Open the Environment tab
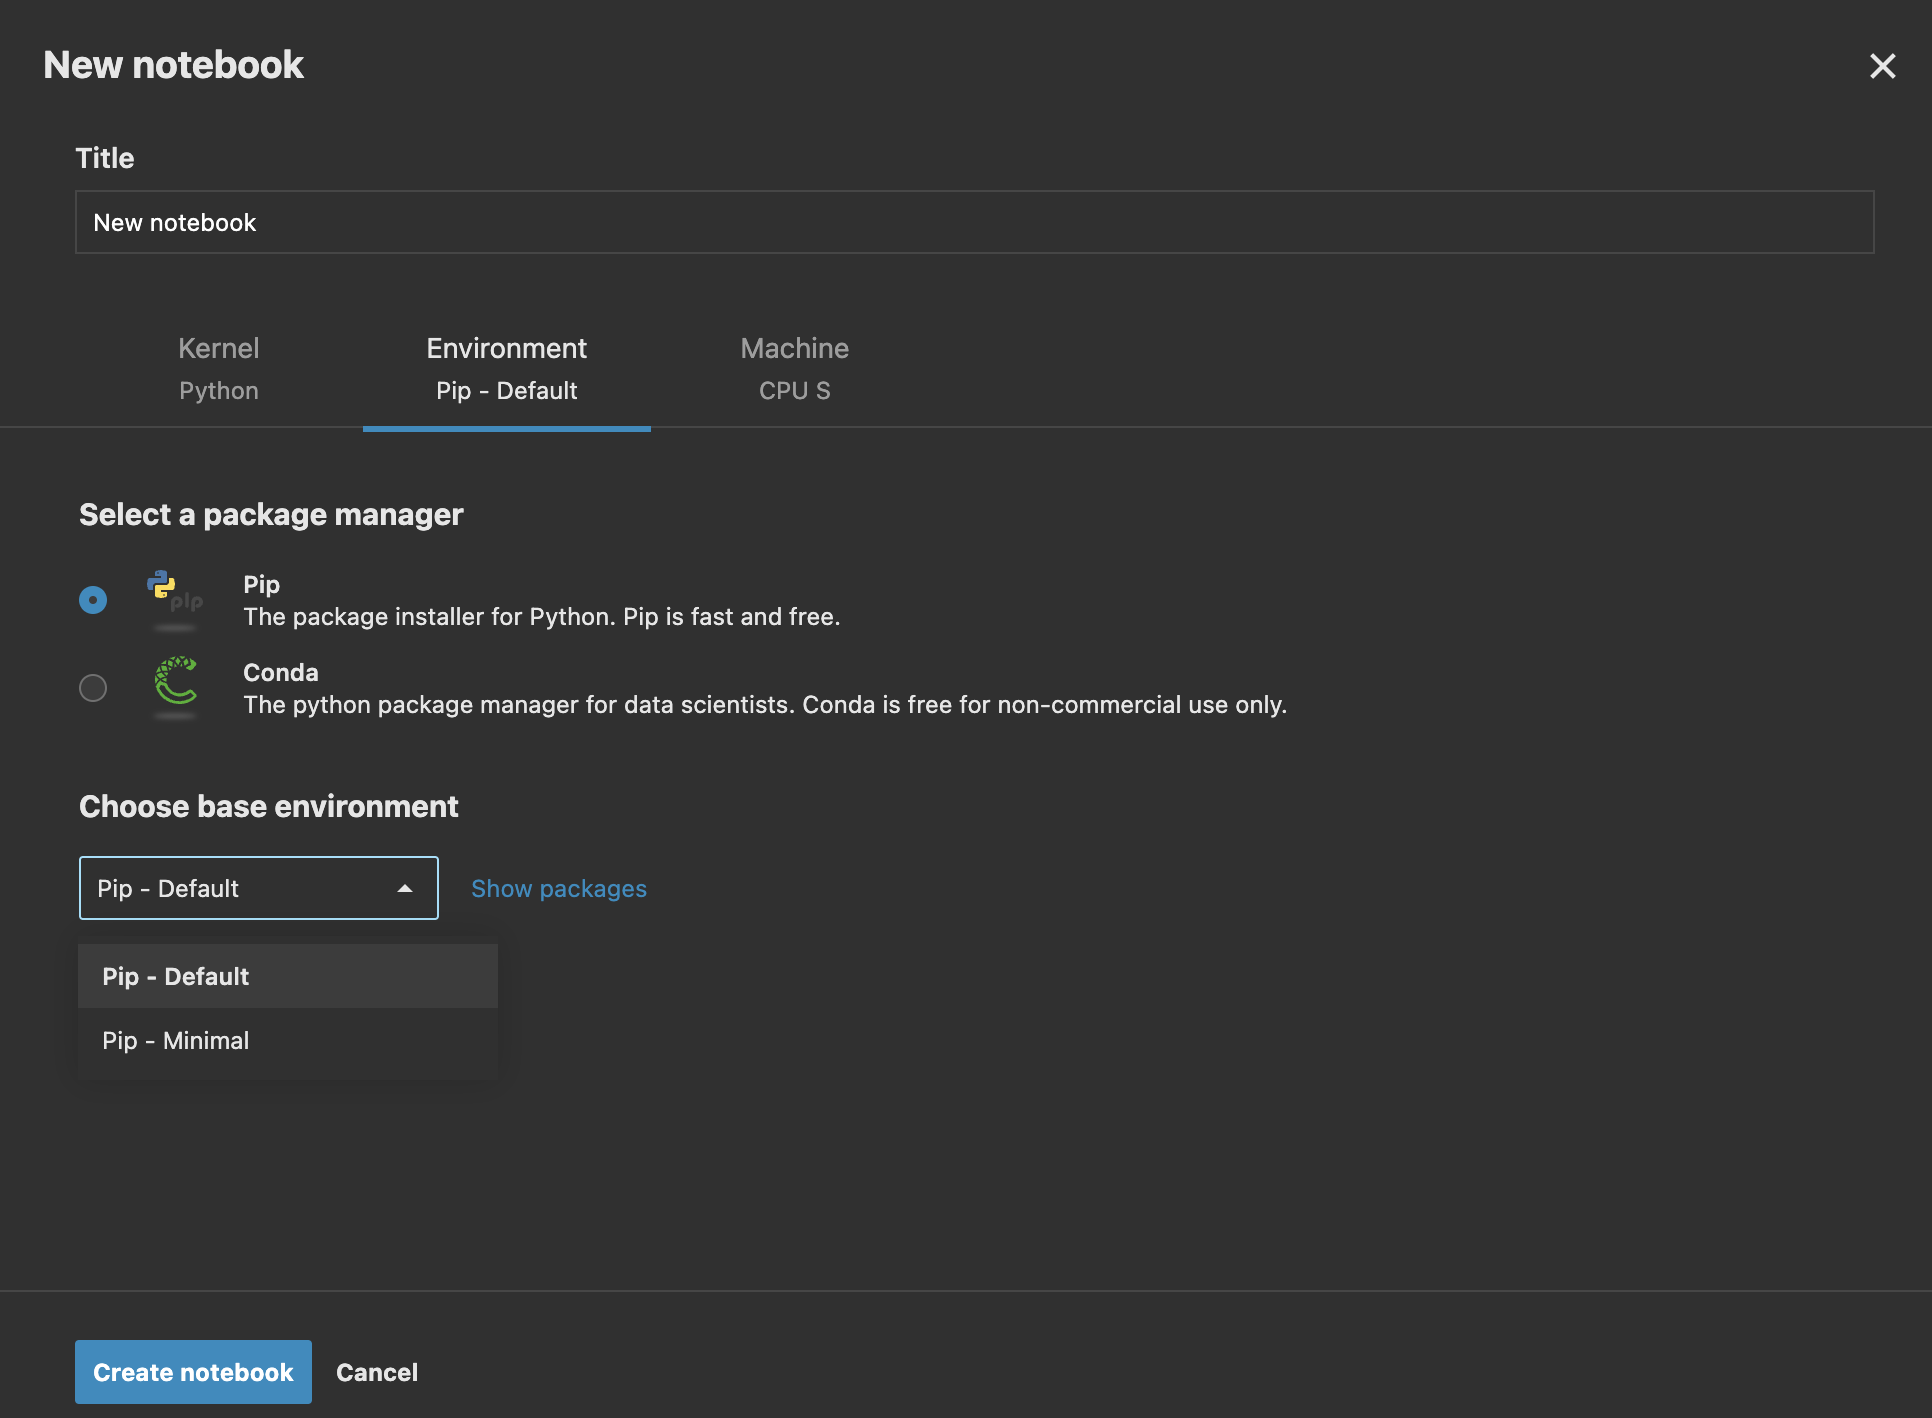Image resolution: width=1932 pixels, height=1418 pixels. (506, 368)
